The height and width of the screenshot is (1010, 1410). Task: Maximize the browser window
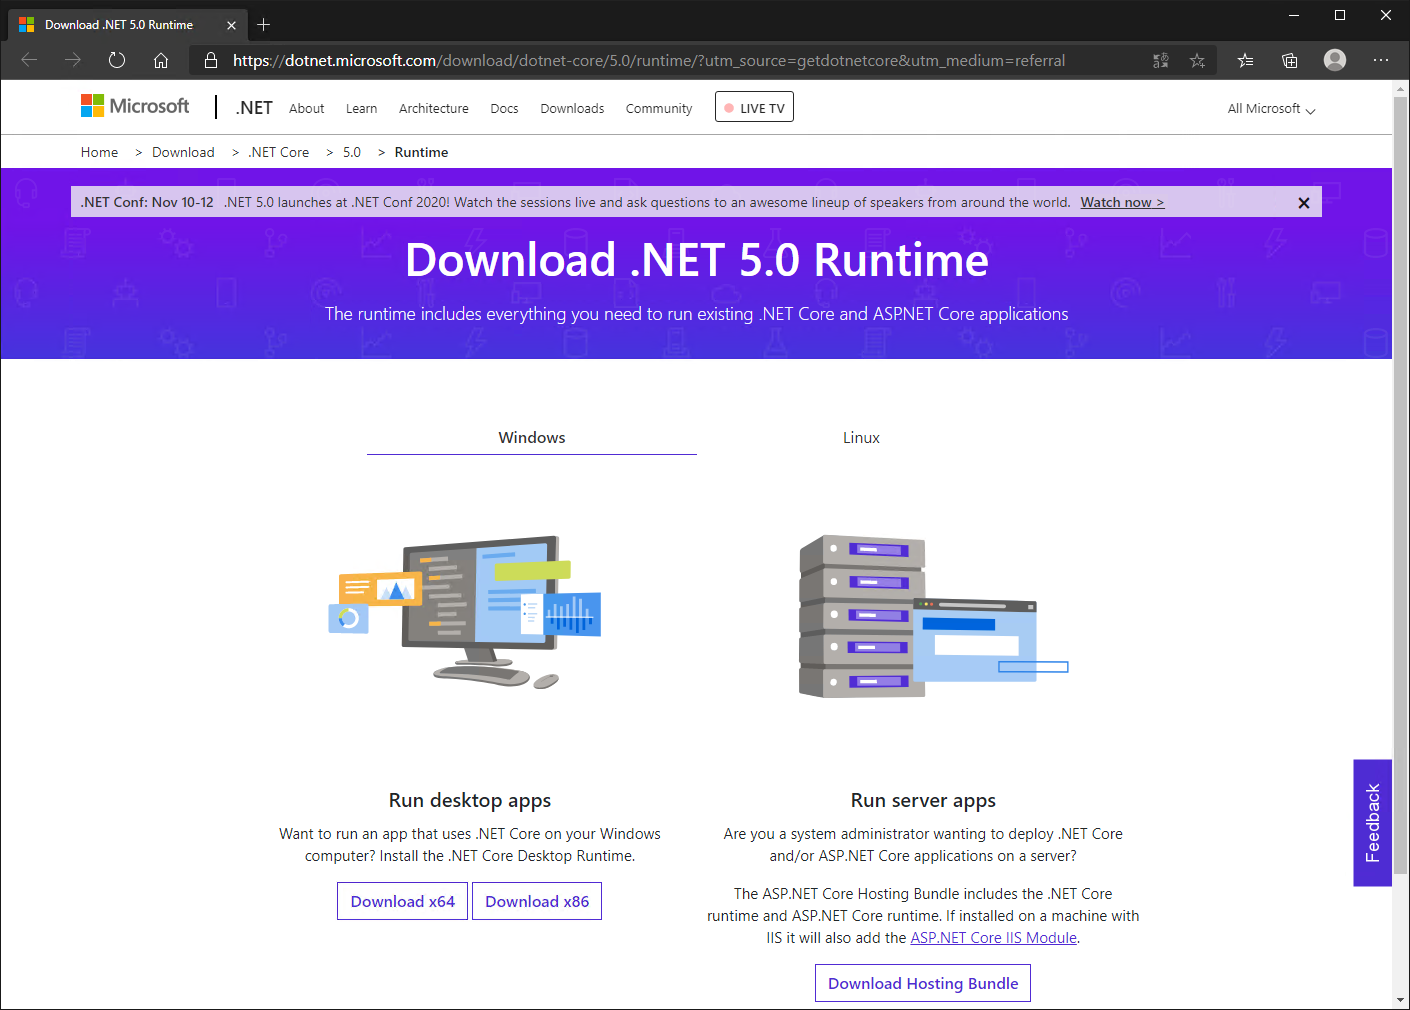1340,15
